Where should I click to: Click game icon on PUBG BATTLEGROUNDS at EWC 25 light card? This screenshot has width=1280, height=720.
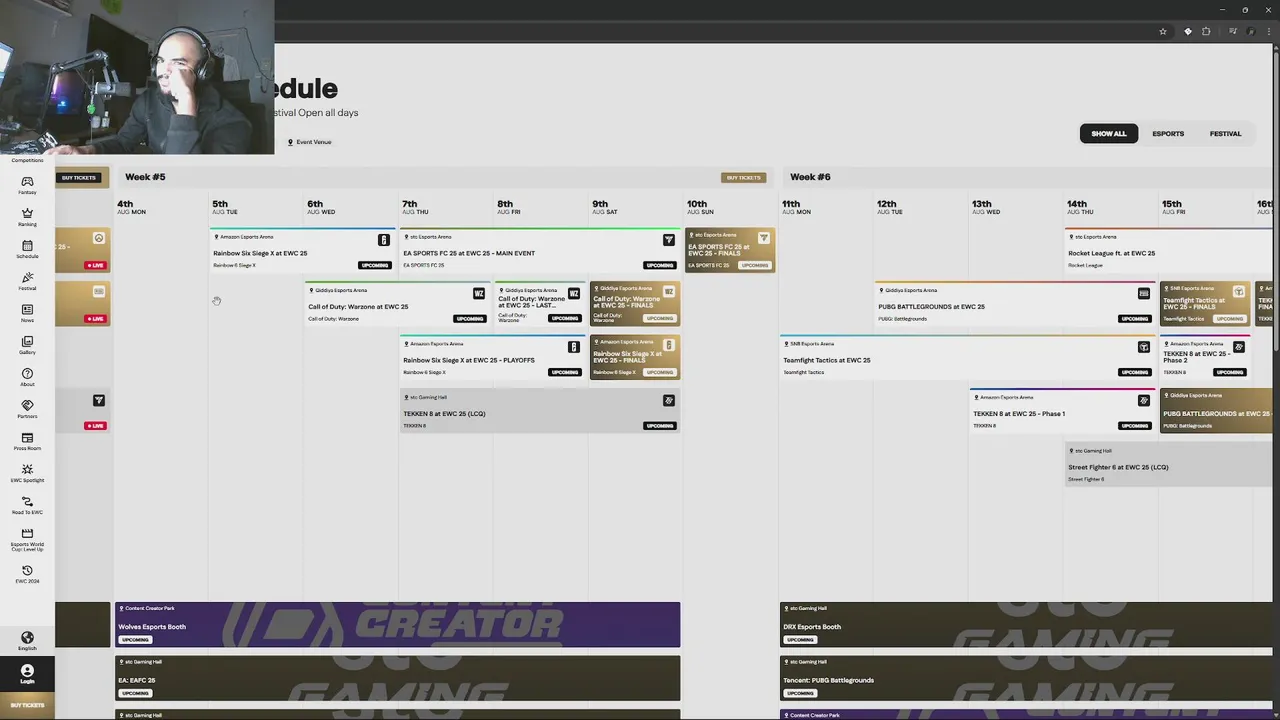[x=1144, y=293]
